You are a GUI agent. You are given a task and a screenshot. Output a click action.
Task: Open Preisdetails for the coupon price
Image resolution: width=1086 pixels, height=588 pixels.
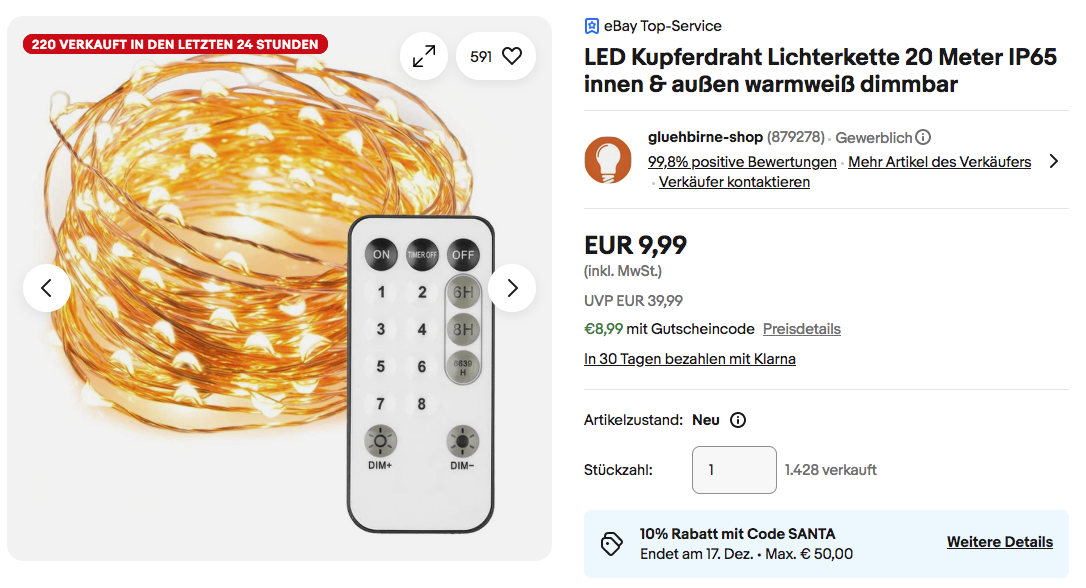pyautogui.click(x=801, y=329)
